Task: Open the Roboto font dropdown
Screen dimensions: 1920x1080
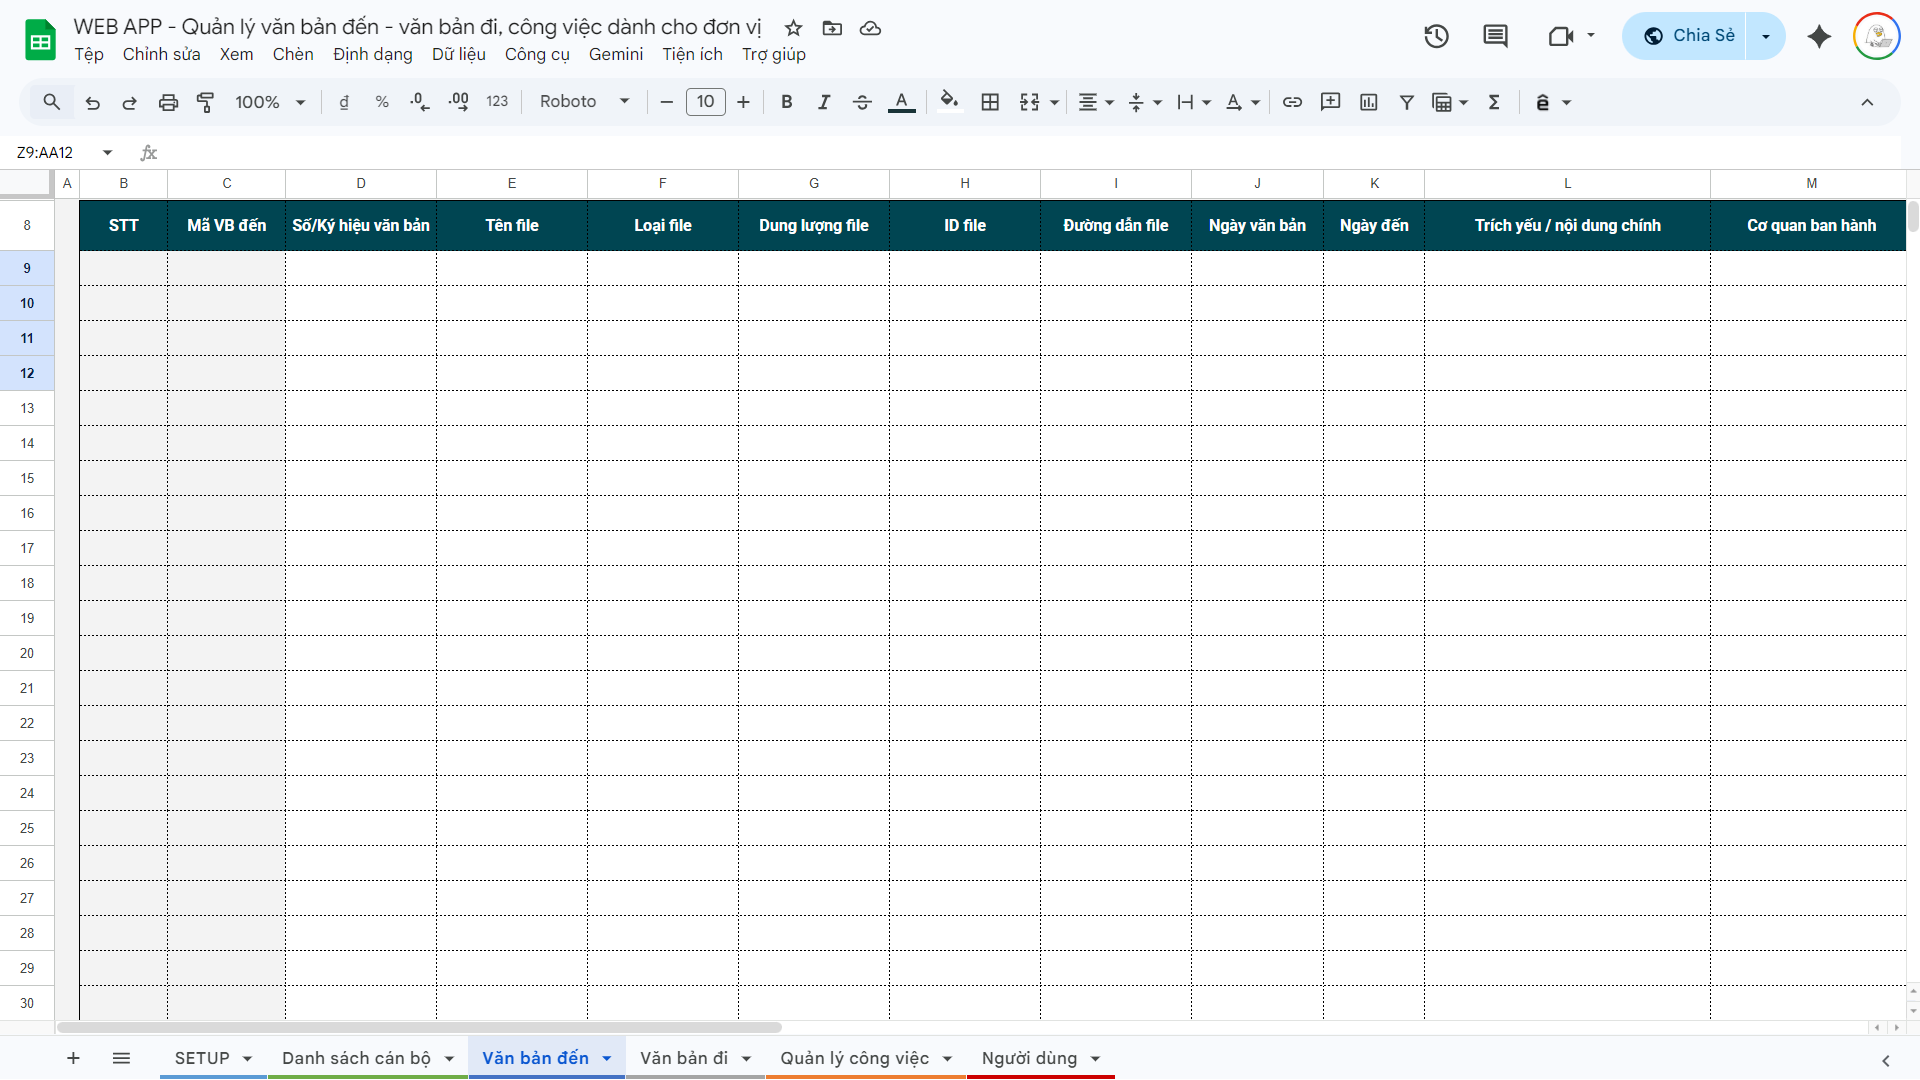Action: pos(585,102)
